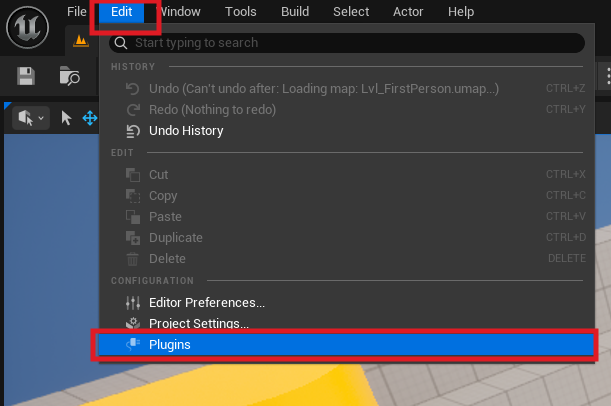Image resolution: width=611 pixels, height=406 pixels.
Task: Select the arrow Select Objects tool
Action: [66, 118]
